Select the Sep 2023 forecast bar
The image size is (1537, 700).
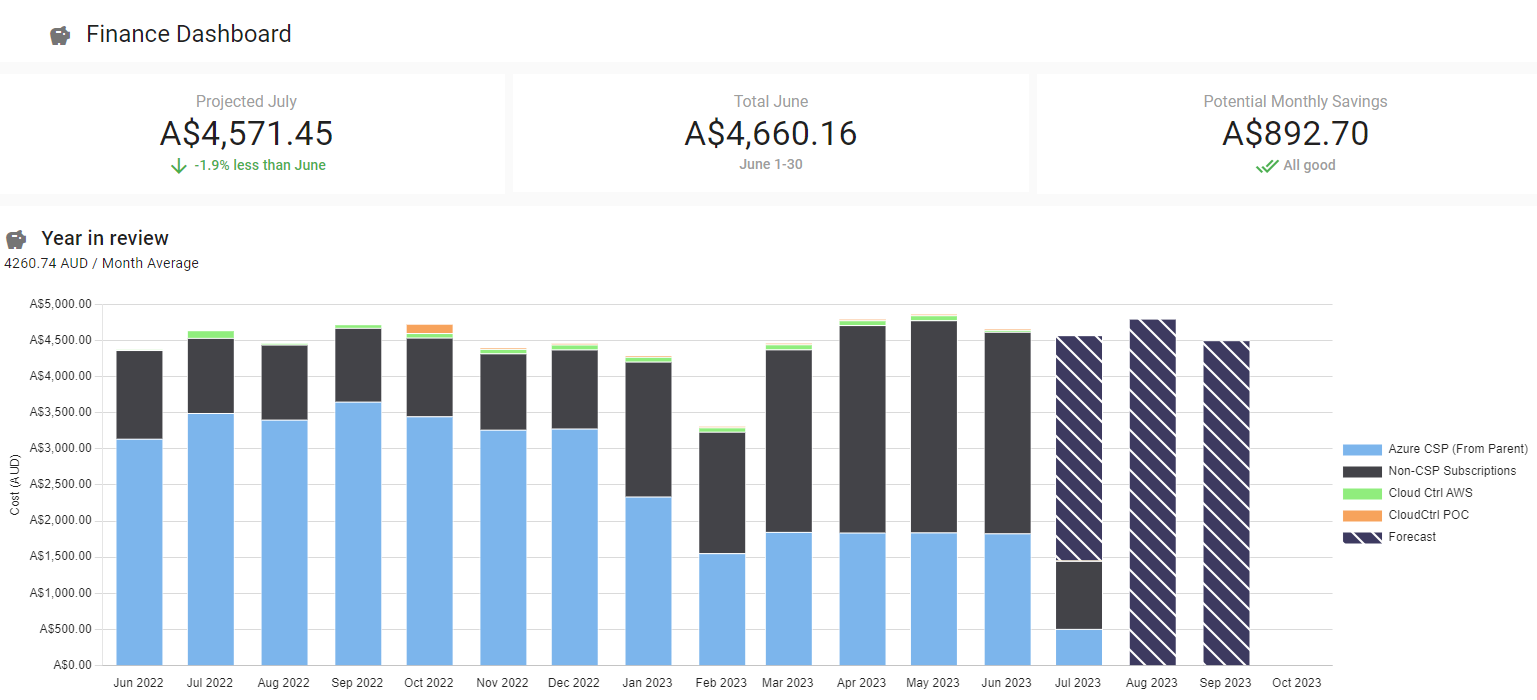(x=1226, y=503)
